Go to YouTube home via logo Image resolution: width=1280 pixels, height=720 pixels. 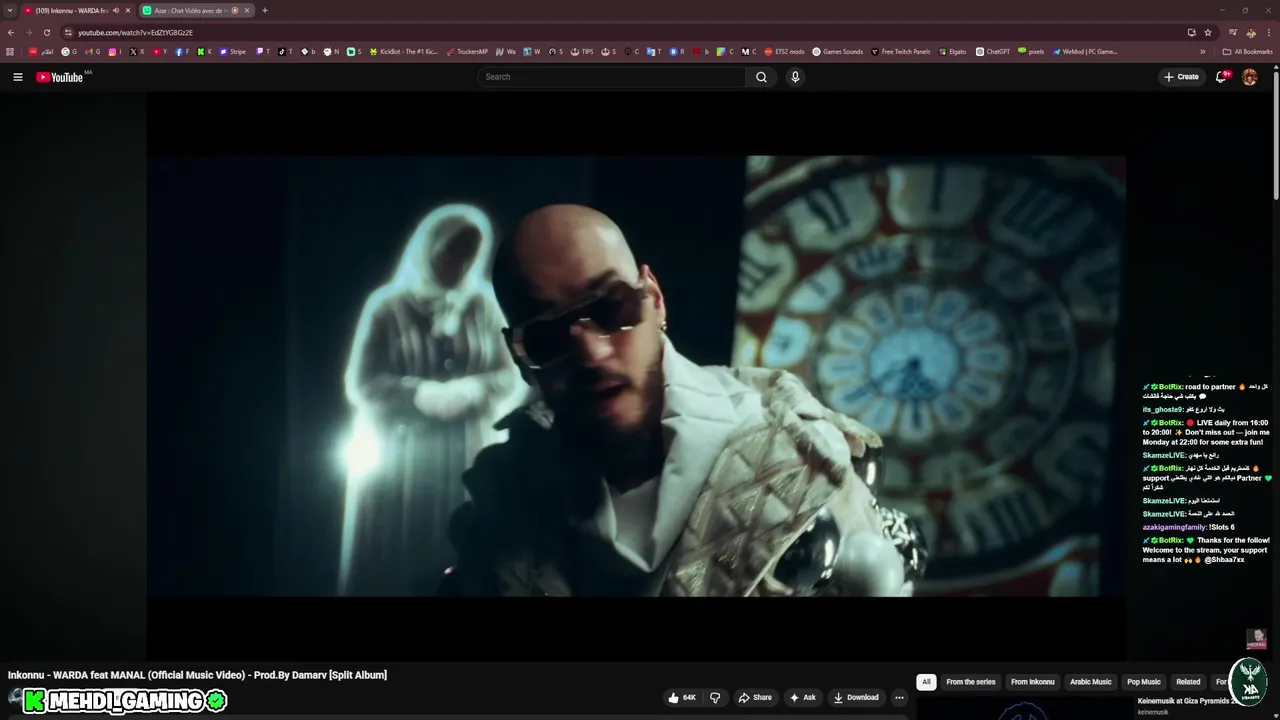60,77
